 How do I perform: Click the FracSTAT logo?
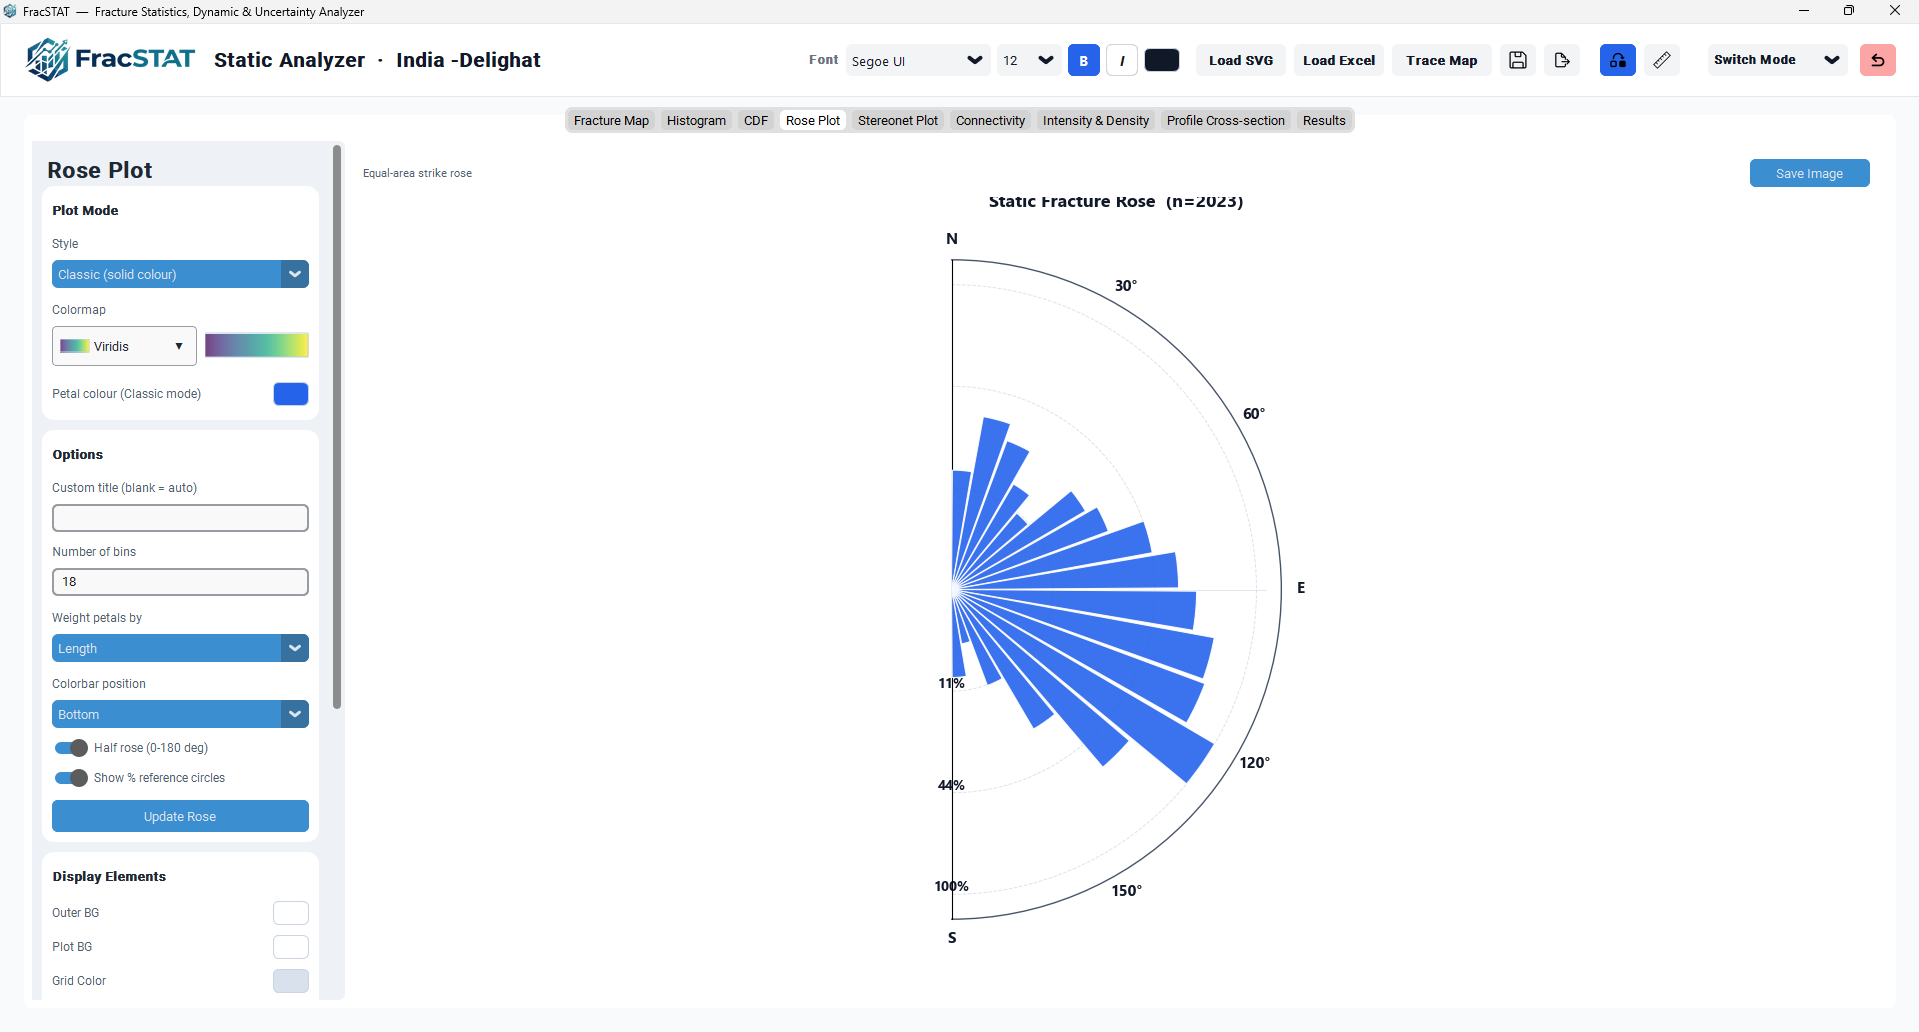click(110, 59)
